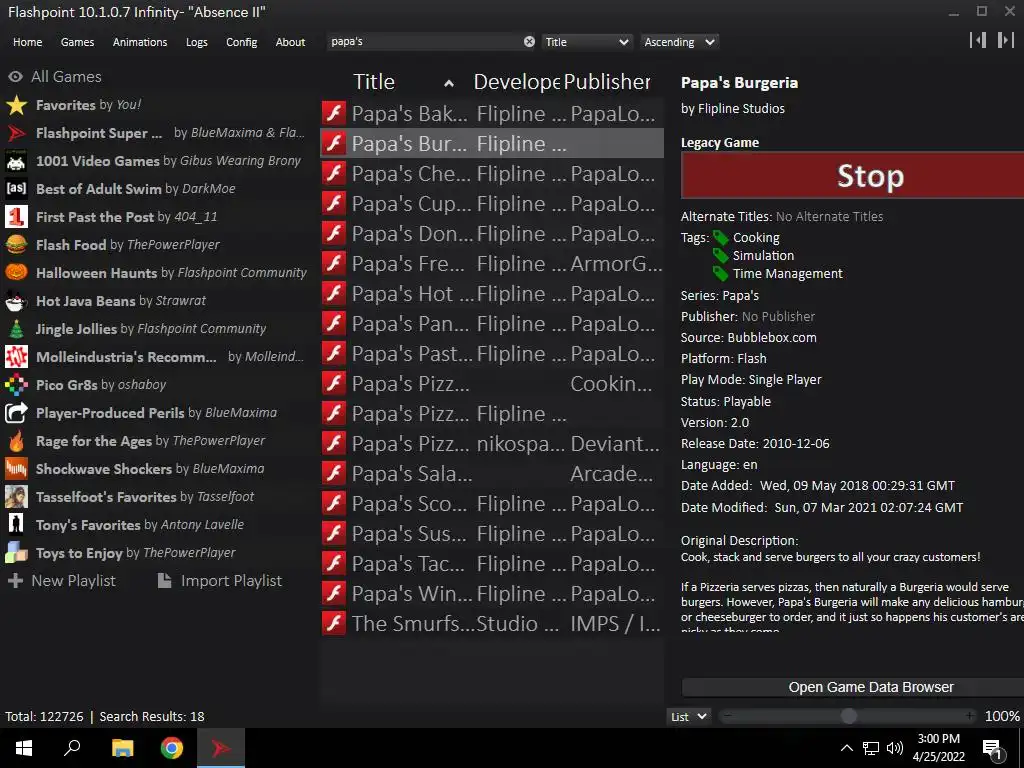Open the Animations menu tab
This screenshot has width=1024, height=768.
140,42
